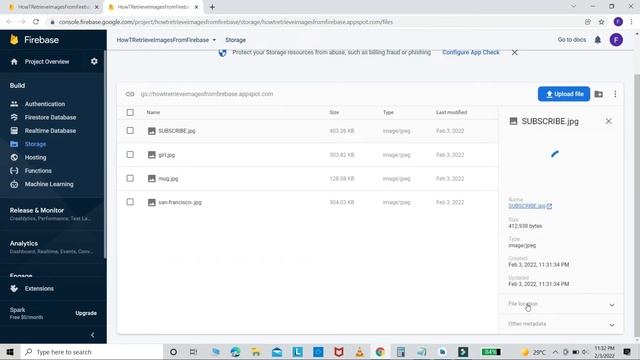Screen dimensions: 640x360
Task: Open the Firebase logo home
Action: (34, 40)
